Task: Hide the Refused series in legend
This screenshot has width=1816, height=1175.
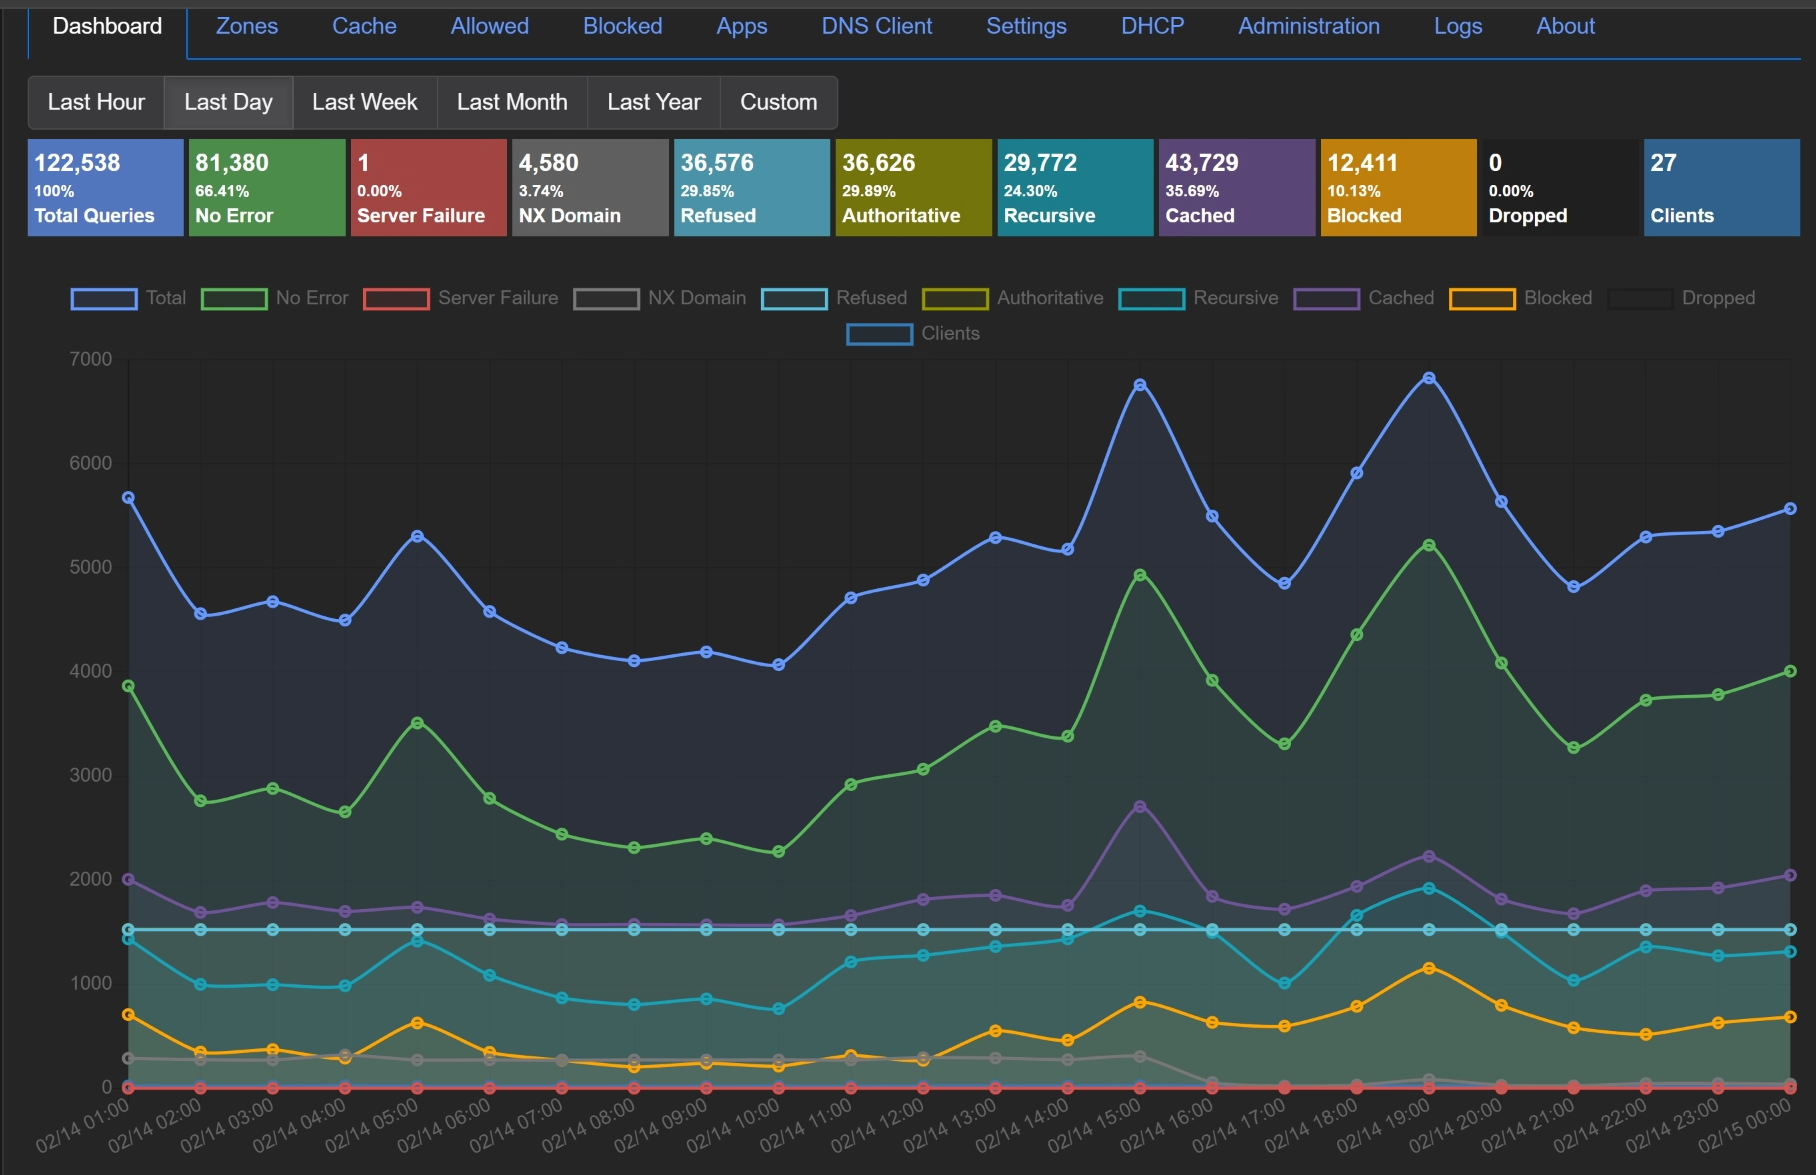Action: pyautogui.click(x=794, y=298)
